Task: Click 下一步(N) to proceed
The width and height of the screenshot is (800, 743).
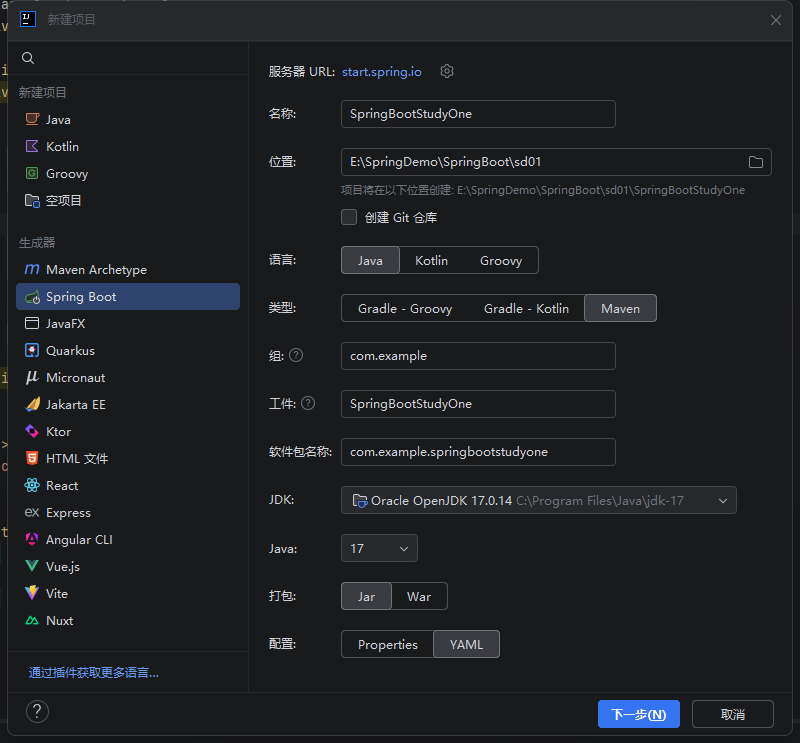Action: point(639,714)
